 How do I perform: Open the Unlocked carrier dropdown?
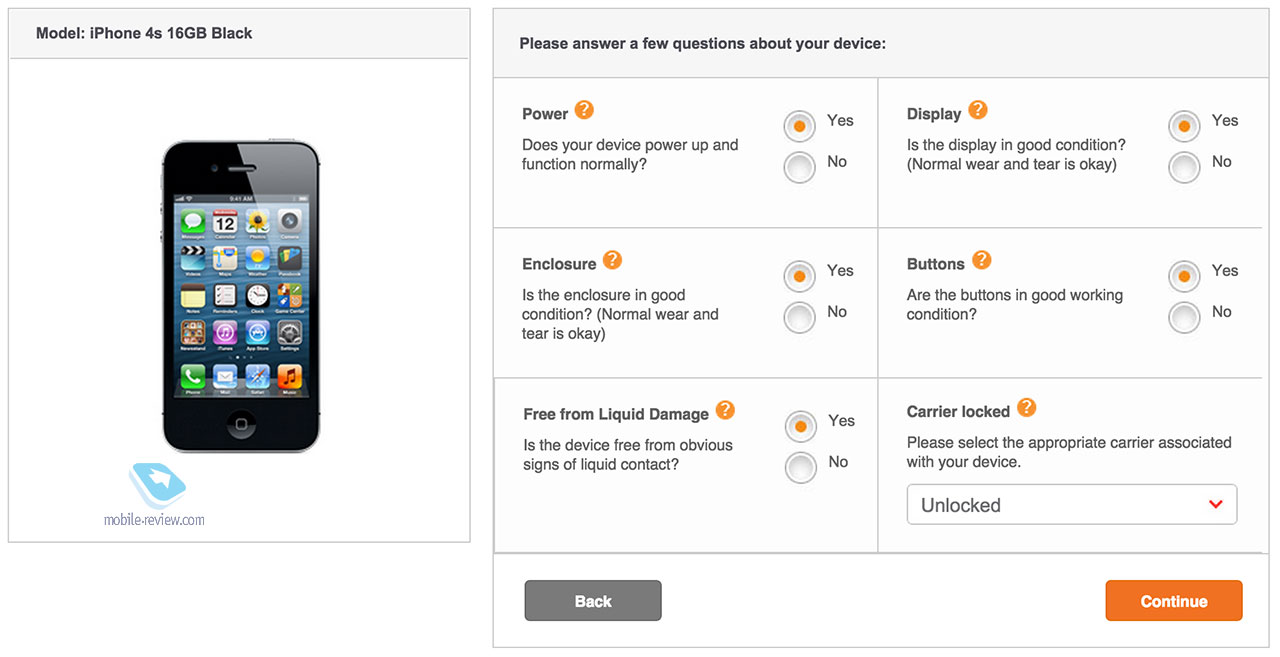tap(1072, 505)
